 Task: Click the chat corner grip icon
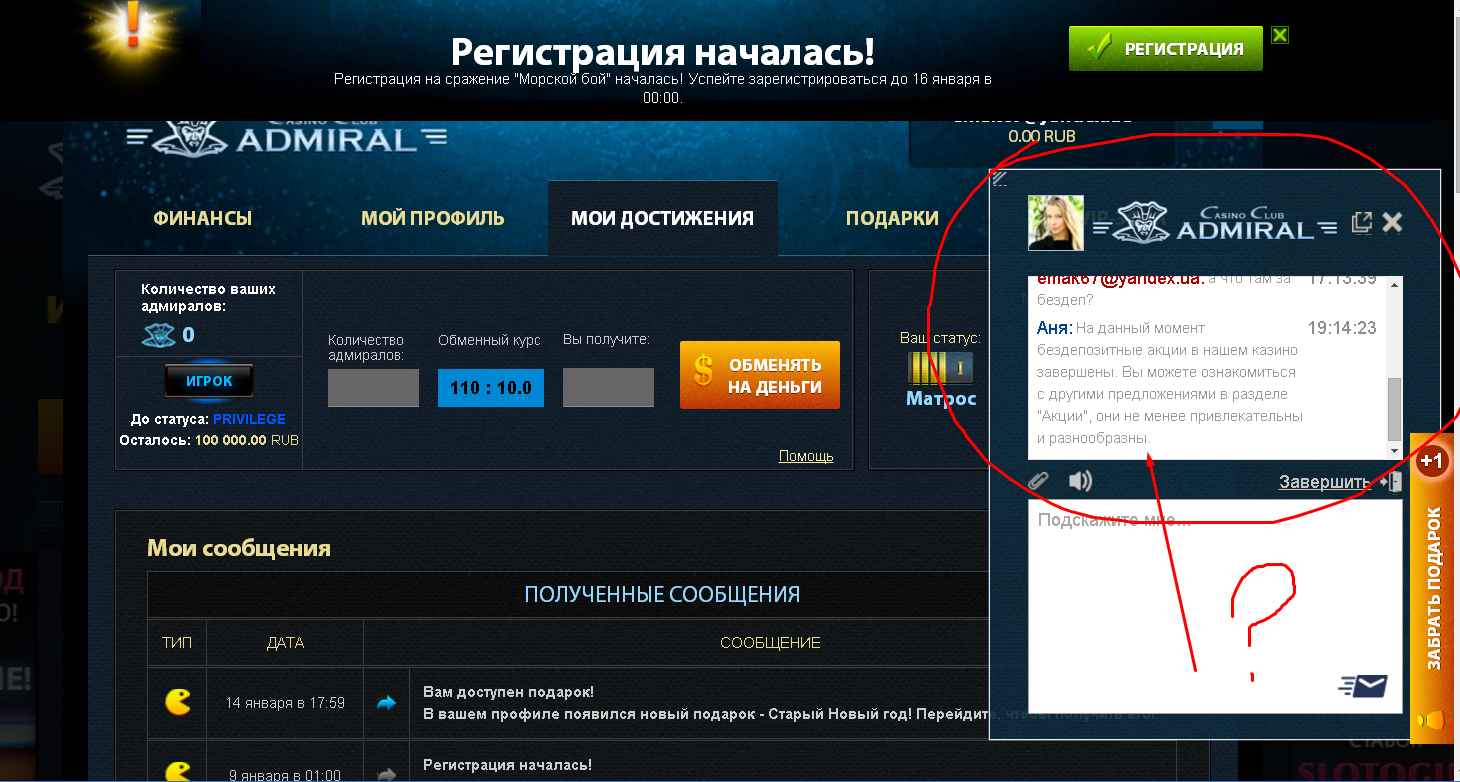(999, 178)
